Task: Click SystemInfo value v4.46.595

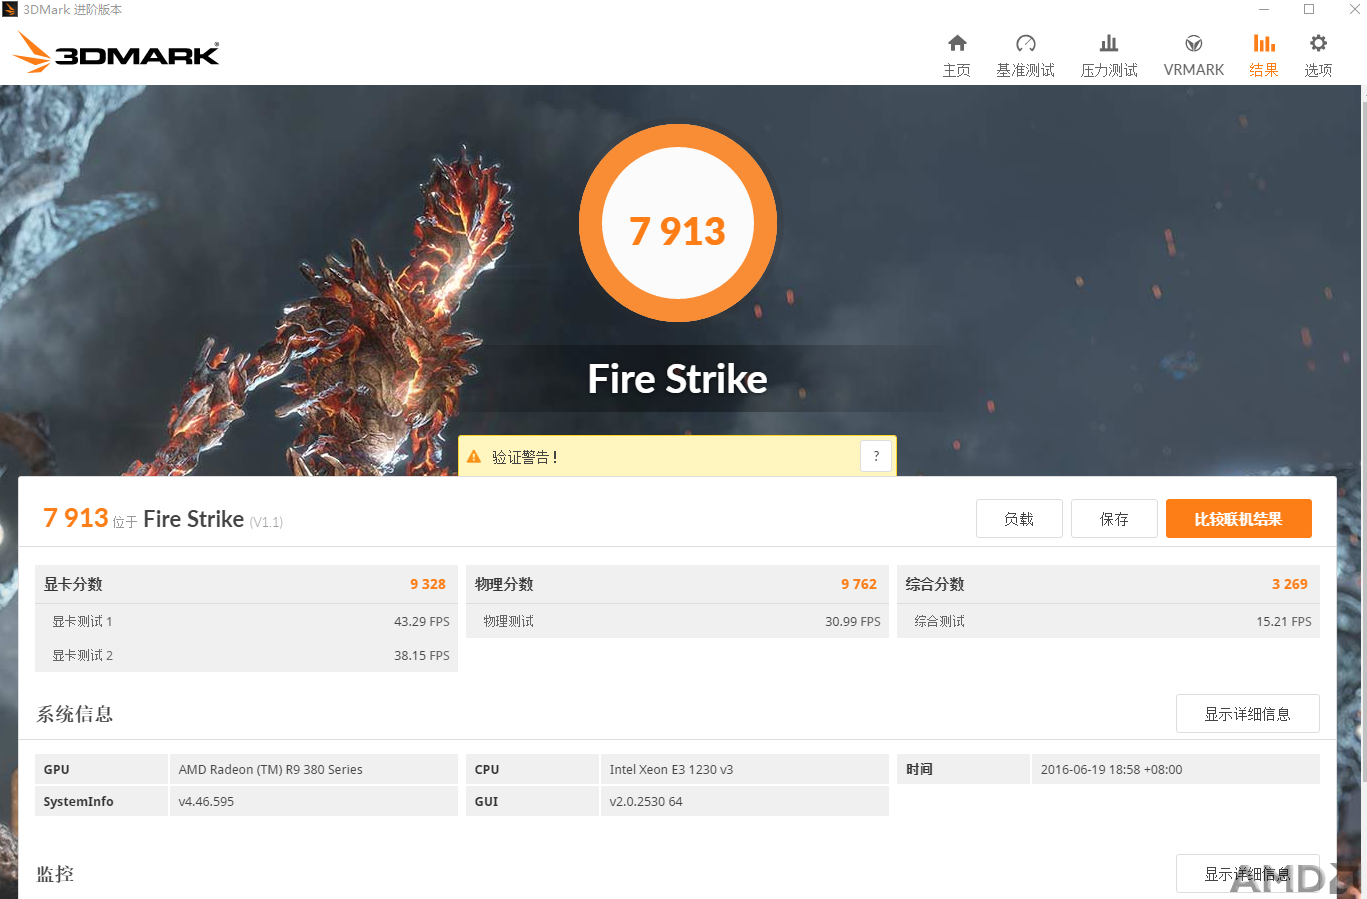Action: pos(313,801)
